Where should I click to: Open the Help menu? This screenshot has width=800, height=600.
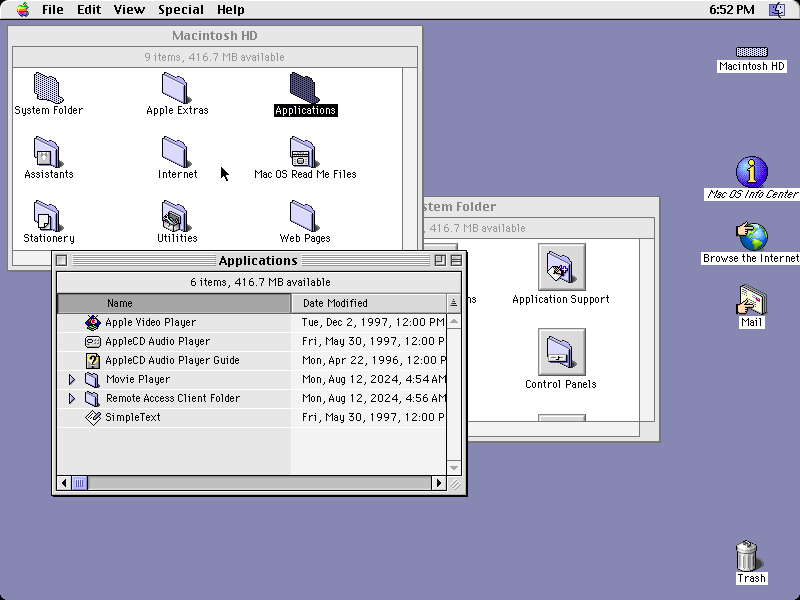(x=231, y=10)
